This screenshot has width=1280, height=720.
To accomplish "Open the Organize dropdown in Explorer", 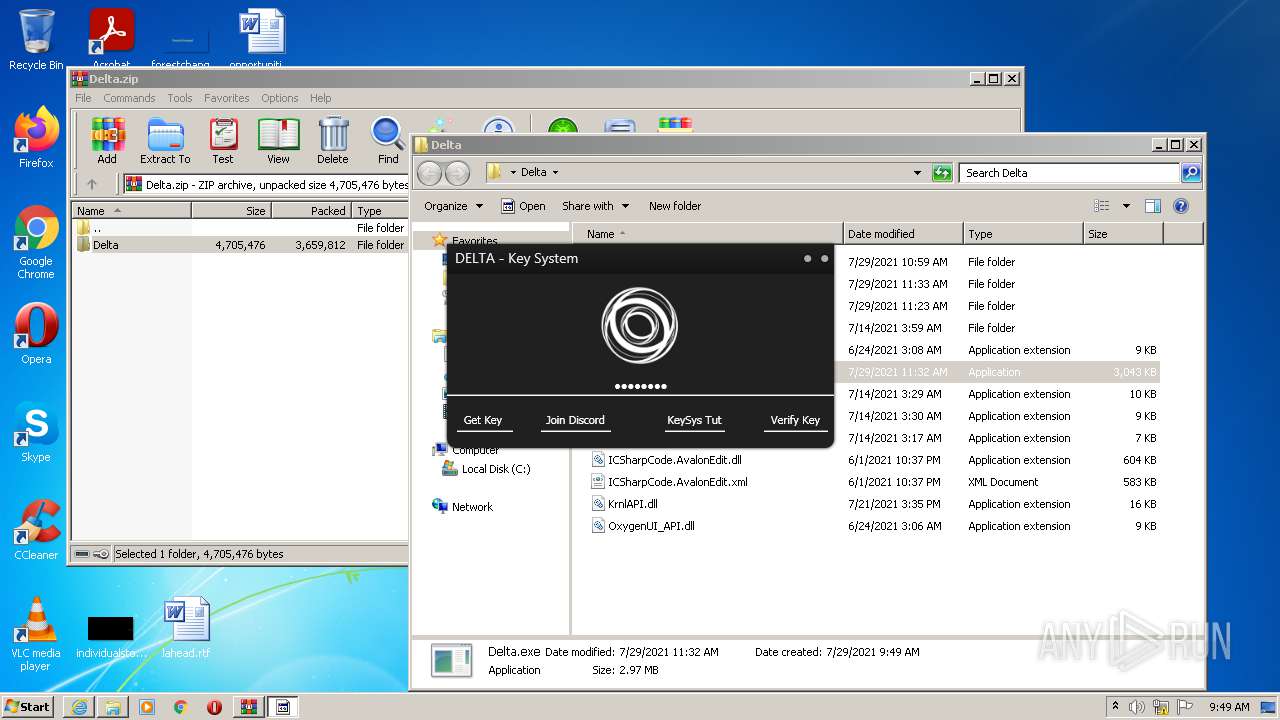I will [453, 206].
